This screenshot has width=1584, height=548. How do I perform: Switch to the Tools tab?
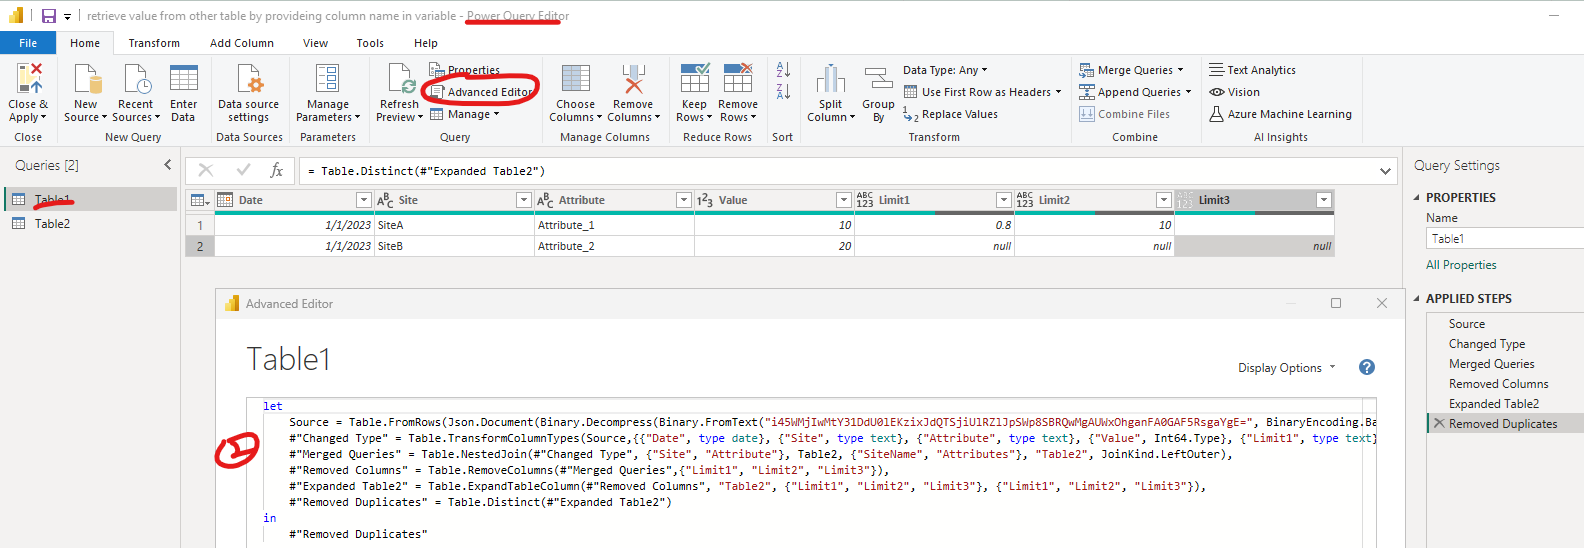[x=370, y=43]
